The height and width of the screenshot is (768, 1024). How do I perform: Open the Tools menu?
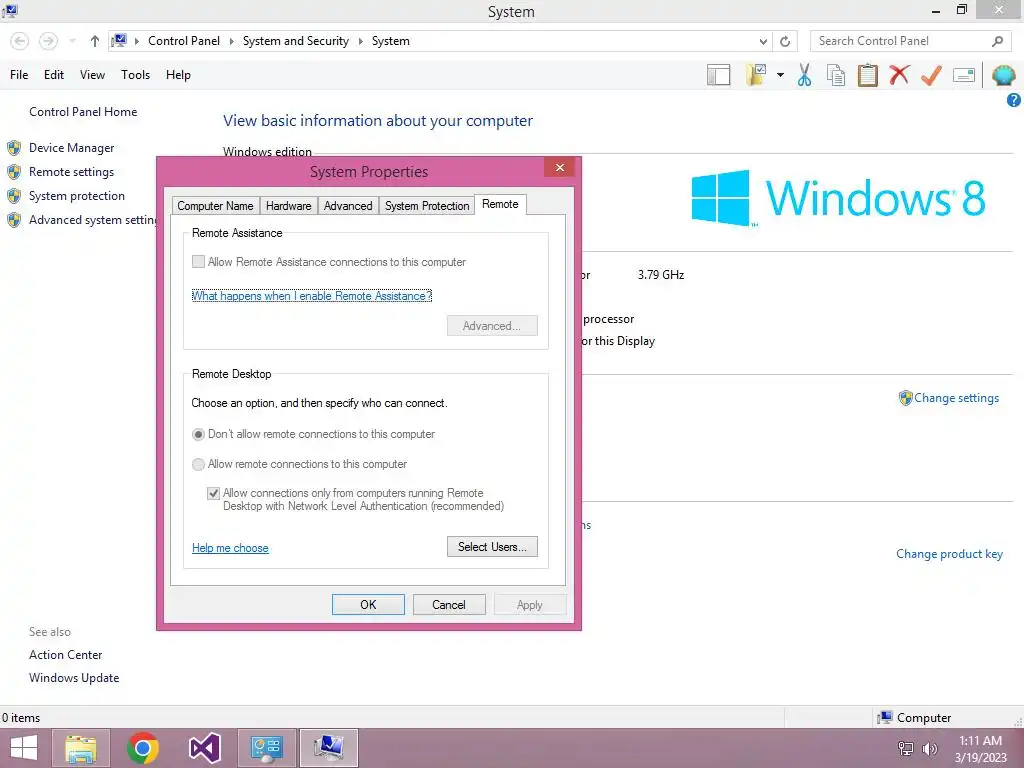135,74
